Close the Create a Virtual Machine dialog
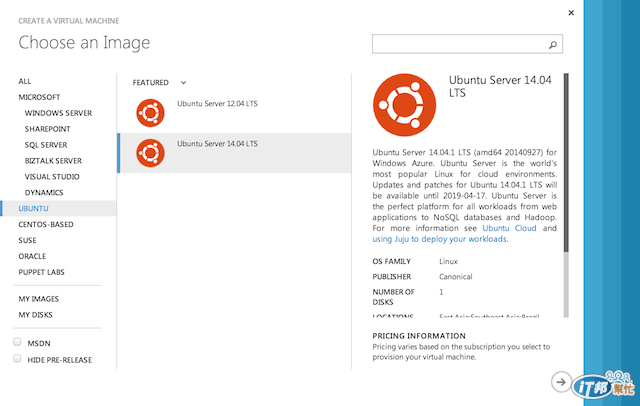This screenshot has height=406, width=640. [x=571, y=13]
